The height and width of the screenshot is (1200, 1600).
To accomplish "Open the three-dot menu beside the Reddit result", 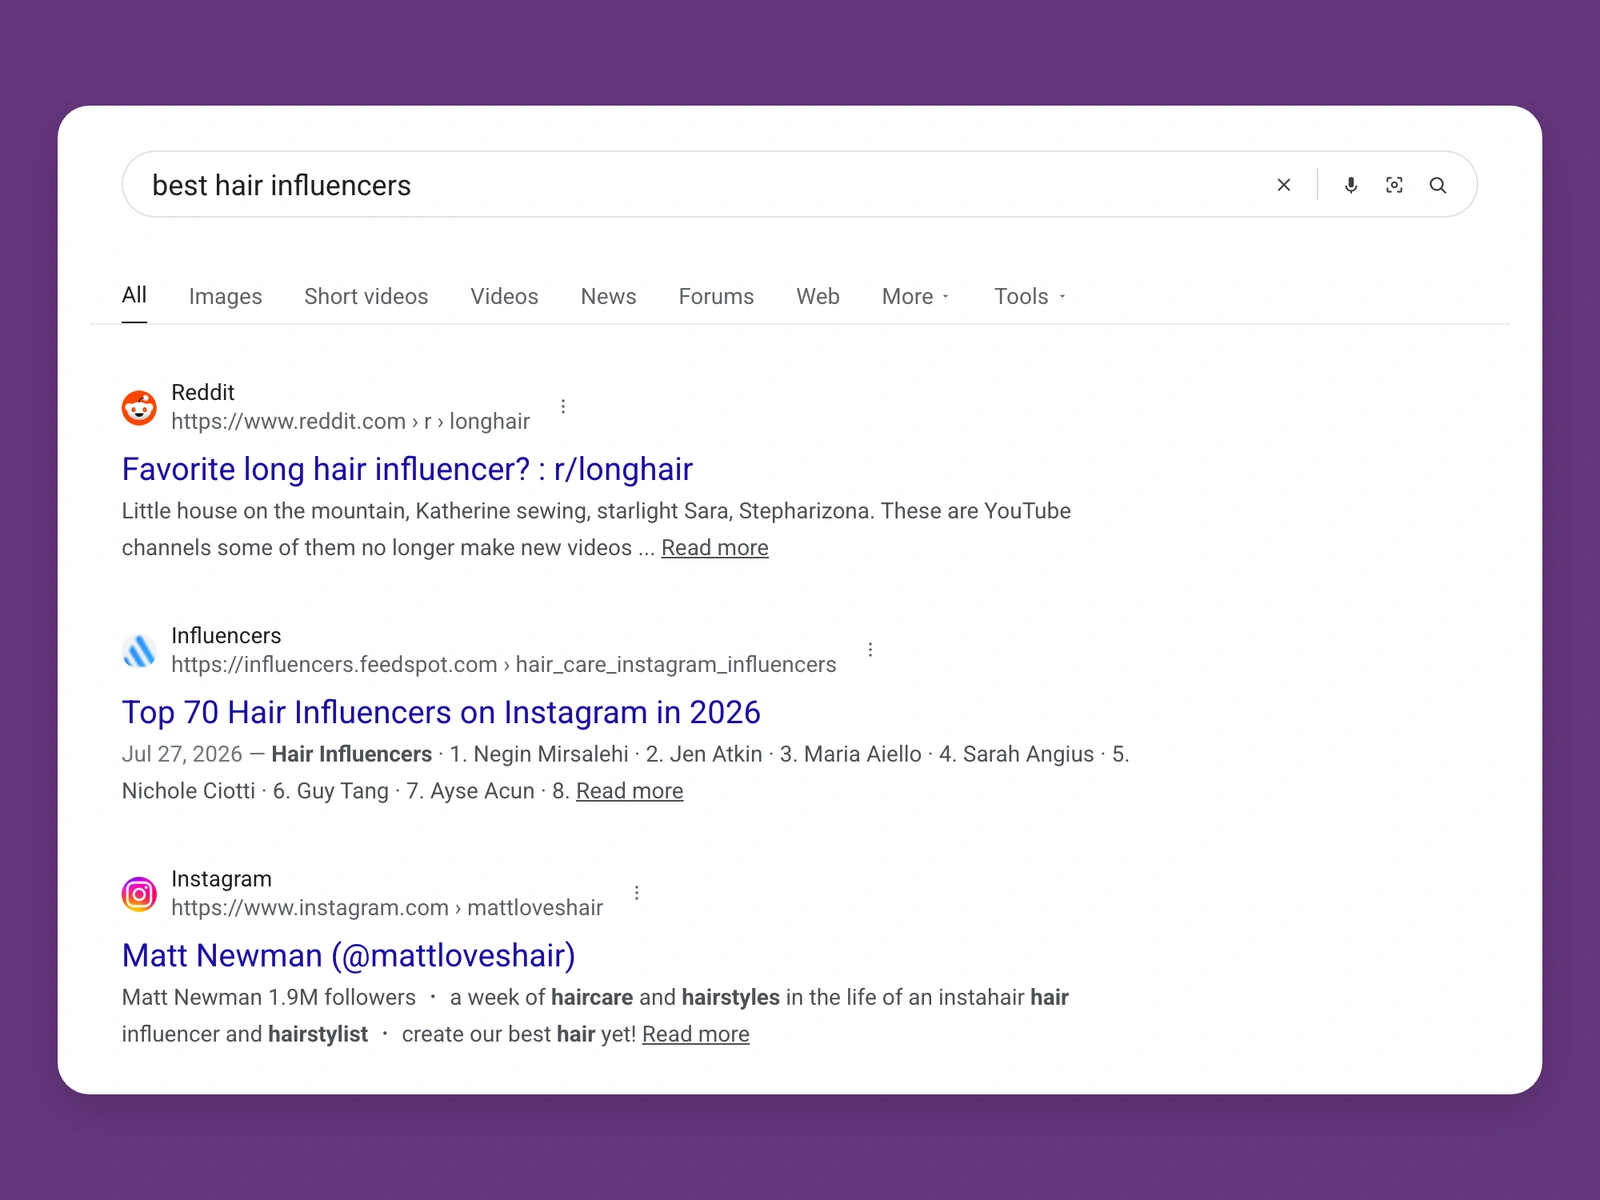I will [563, 406].
